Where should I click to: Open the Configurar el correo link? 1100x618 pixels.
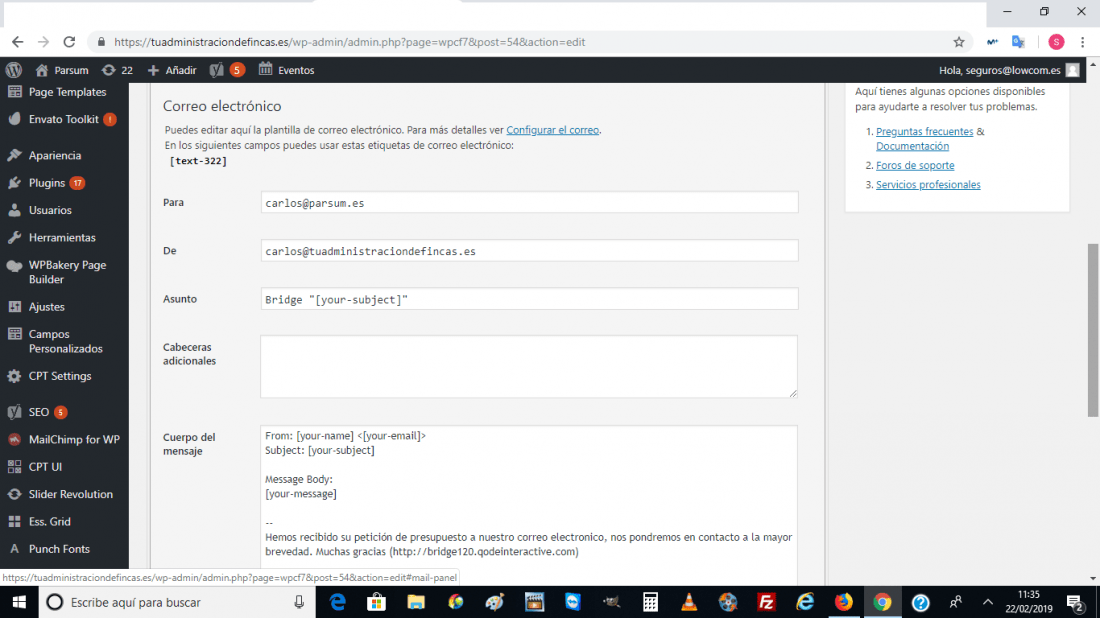pyautogui.click(x=552, y=130)
